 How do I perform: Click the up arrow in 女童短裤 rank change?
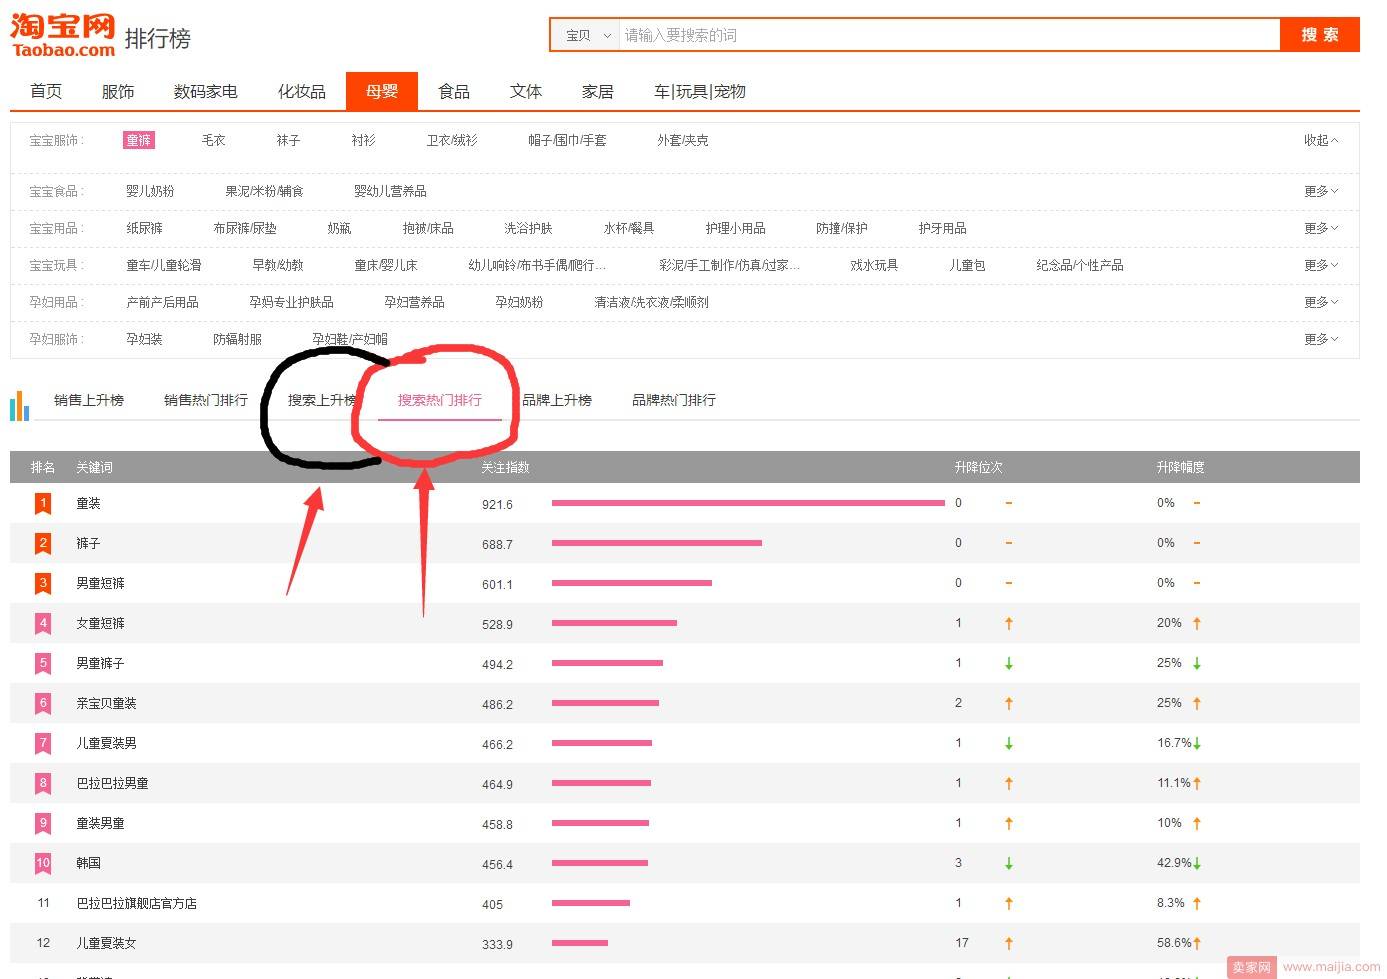coord(1009,623)
